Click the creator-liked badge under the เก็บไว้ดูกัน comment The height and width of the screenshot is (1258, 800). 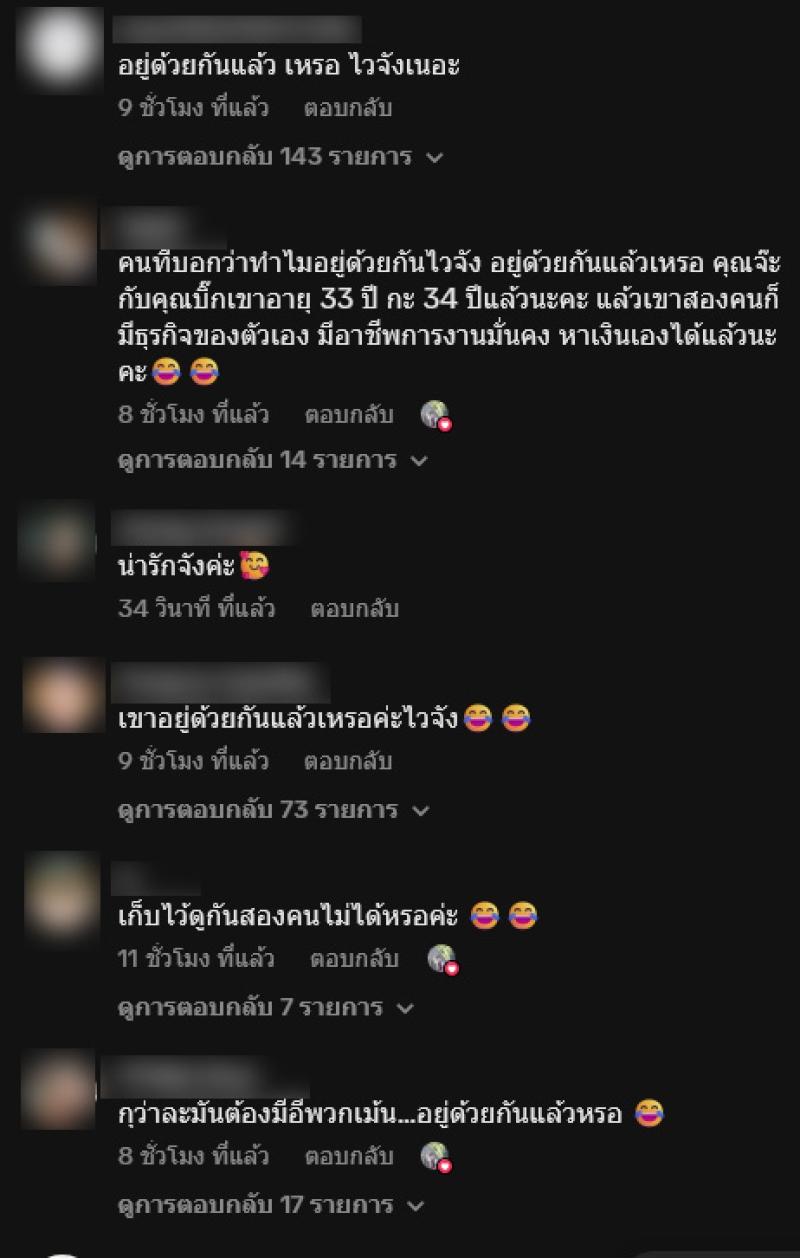(442, 960)
